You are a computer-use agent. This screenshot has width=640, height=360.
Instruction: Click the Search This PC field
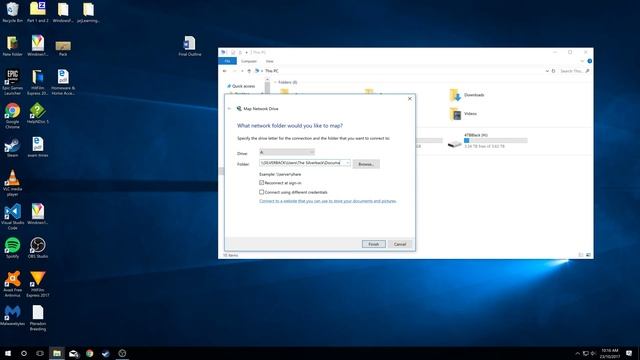coord(574,71)
